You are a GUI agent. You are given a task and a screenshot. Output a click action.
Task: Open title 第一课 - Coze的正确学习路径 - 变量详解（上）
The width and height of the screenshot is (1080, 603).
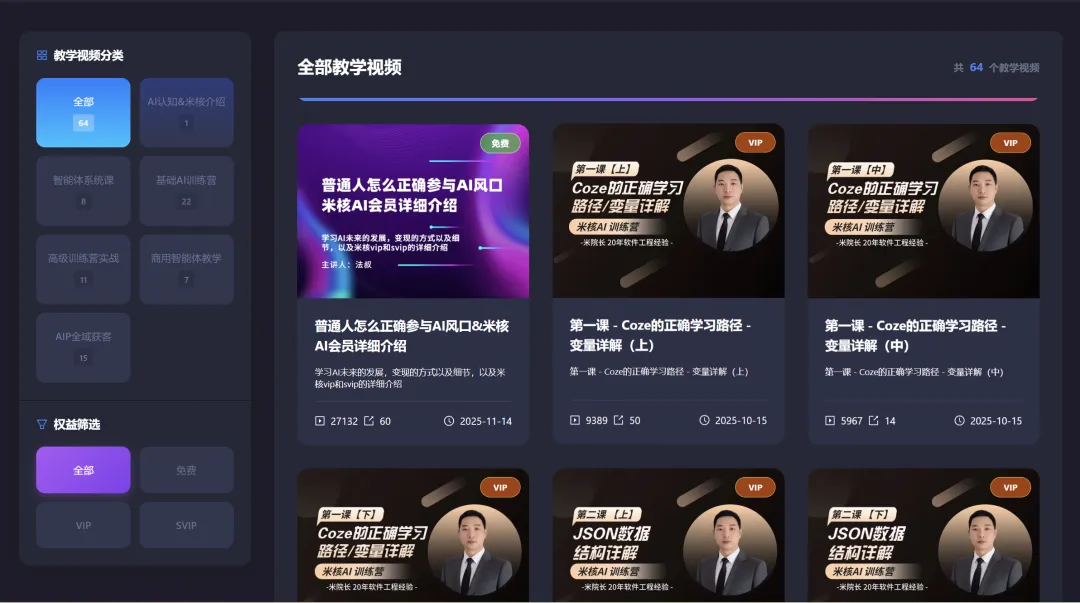click(x=660, y=335)
